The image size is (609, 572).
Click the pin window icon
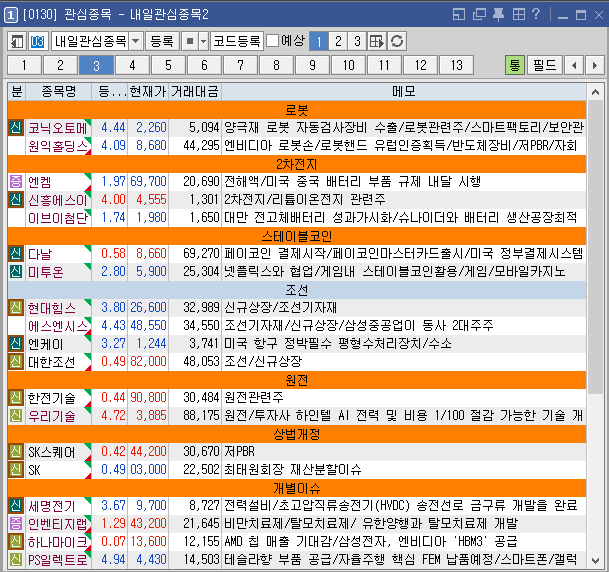[x=499, y=15]
